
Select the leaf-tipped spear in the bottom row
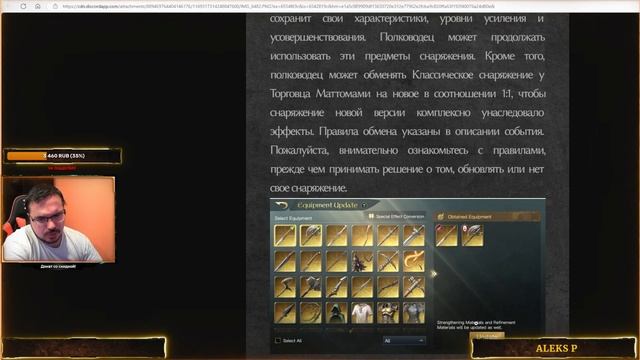coord(285,313)
